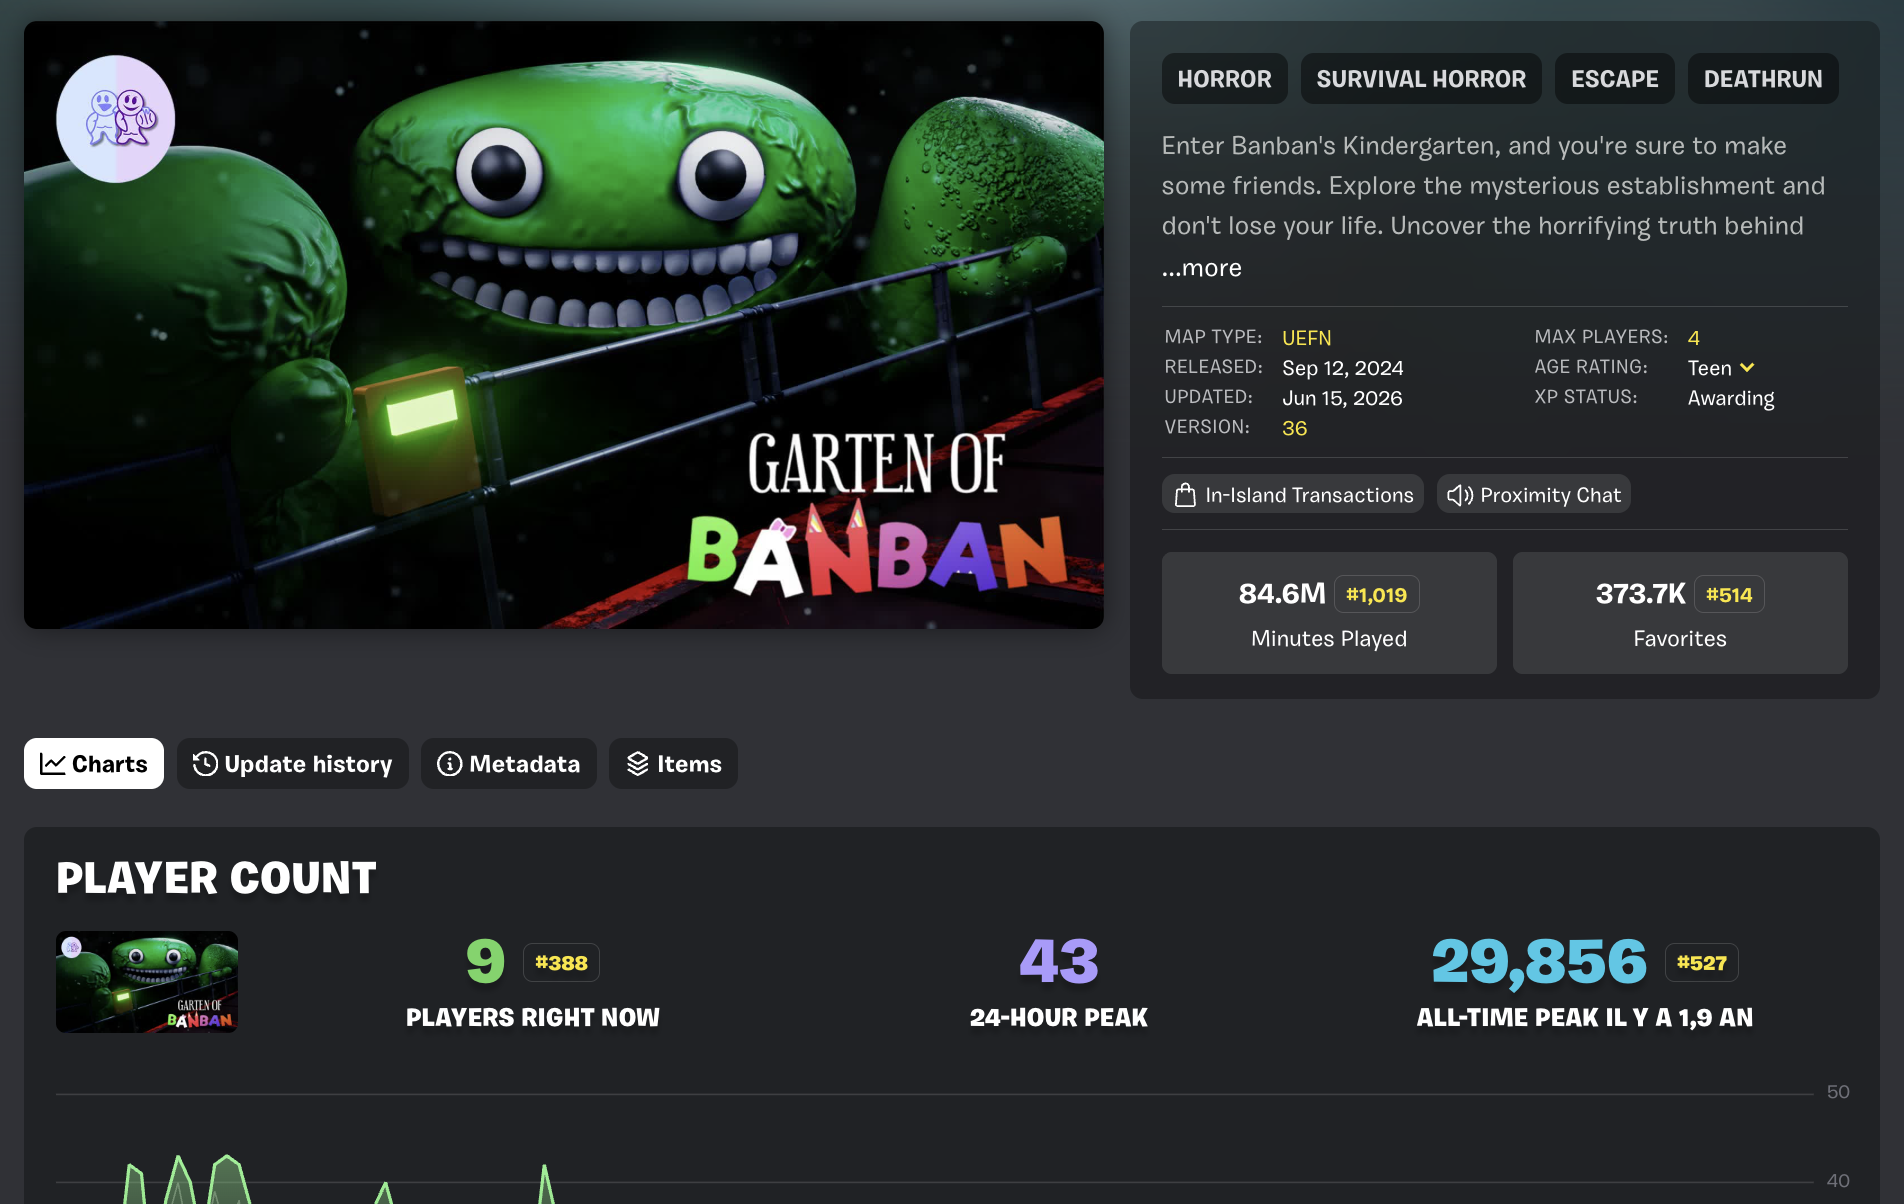
Task: Click the Charts tab line-graph icon
Action: tap(53, 764)
